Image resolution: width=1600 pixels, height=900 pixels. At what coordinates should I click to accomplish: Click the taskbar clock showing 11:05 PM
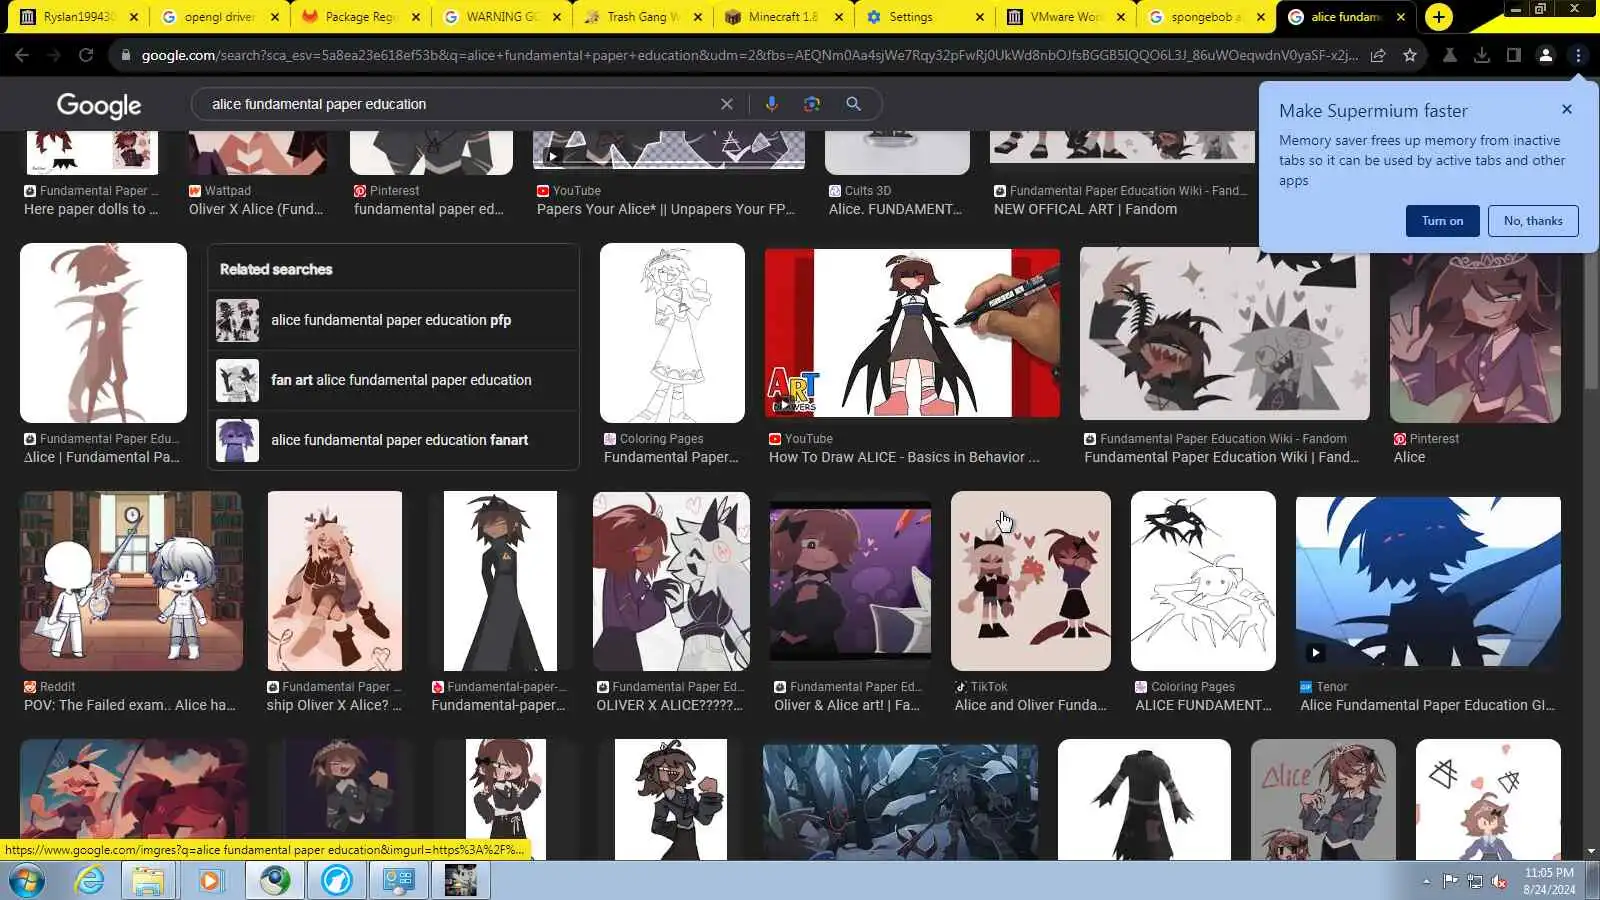click(x=1549, y=881)
